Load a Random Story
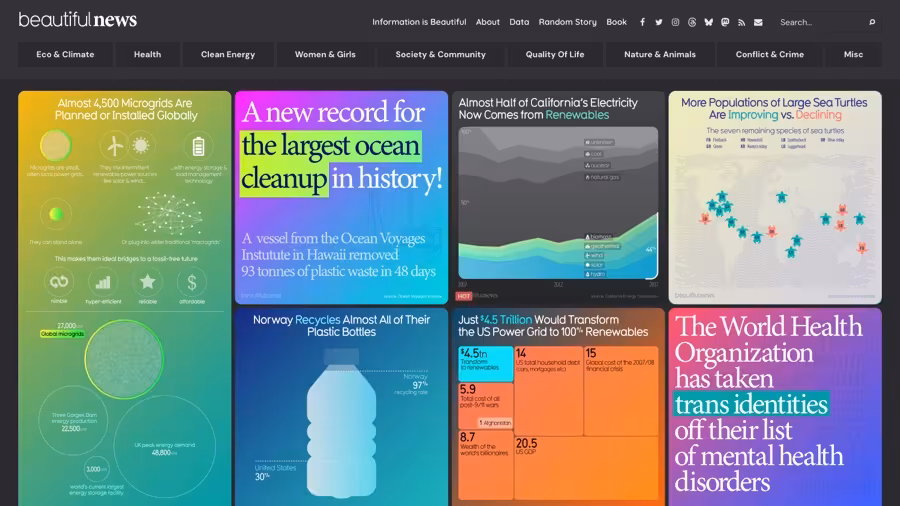 tap(567, 22)
